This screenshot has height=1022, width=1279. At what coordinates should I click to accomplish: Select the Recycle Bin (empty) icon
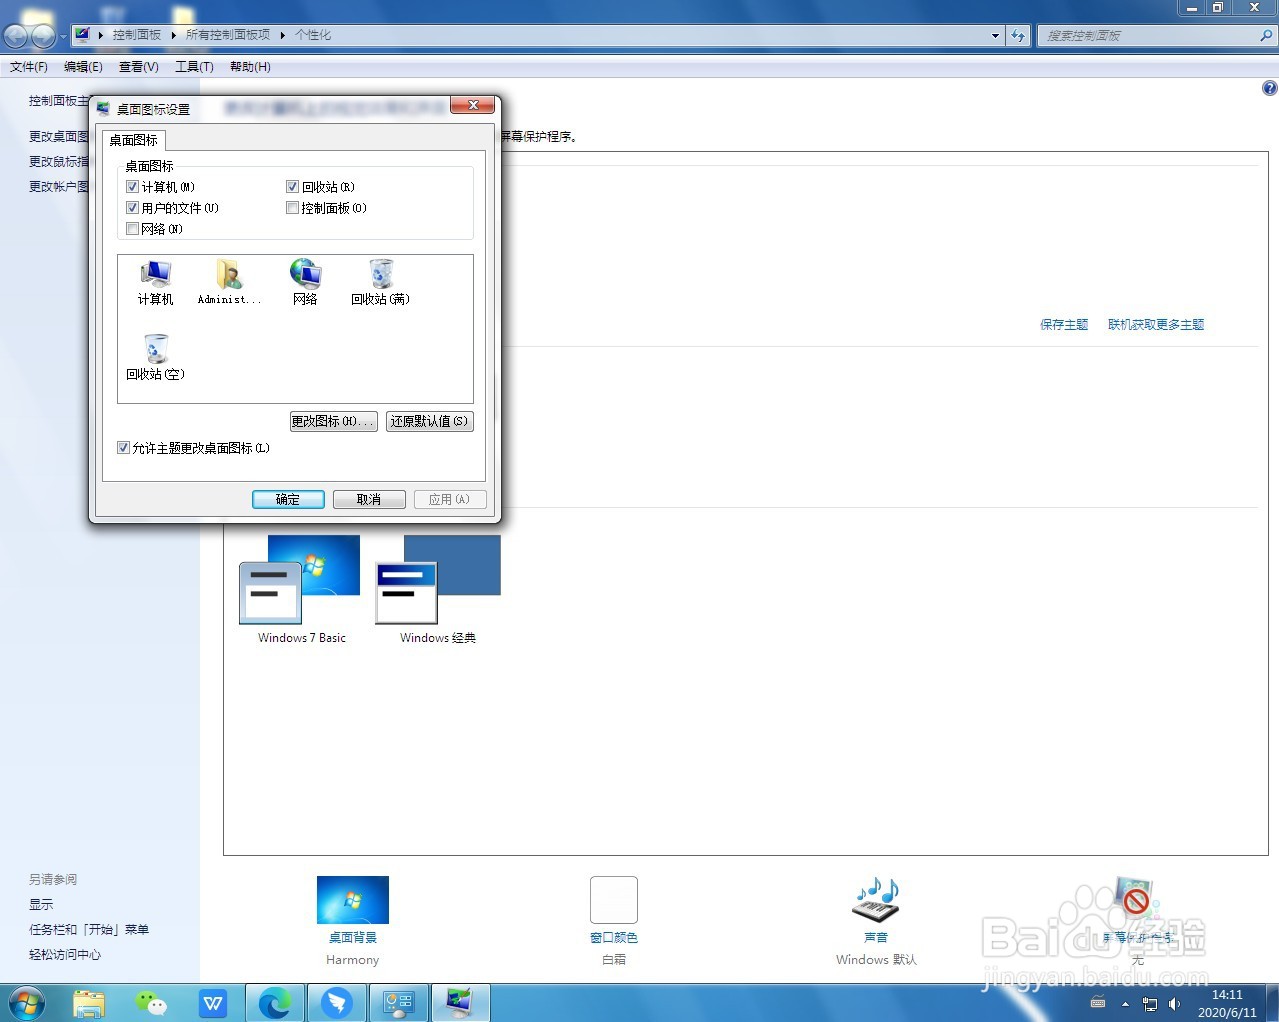point(155,358)
